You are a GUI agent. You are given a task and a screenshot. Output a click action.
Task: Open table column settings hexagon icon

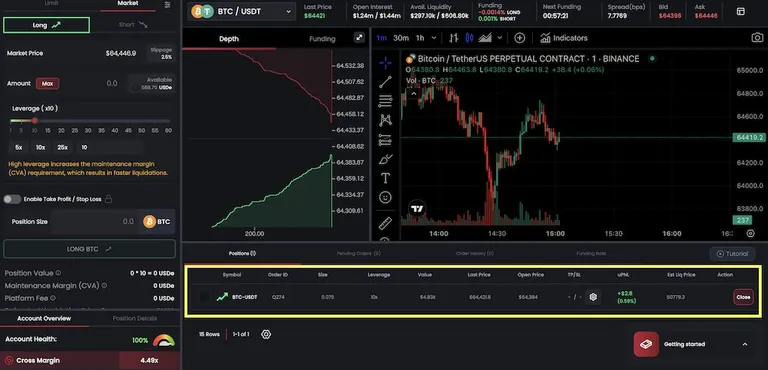click(266, 334)
